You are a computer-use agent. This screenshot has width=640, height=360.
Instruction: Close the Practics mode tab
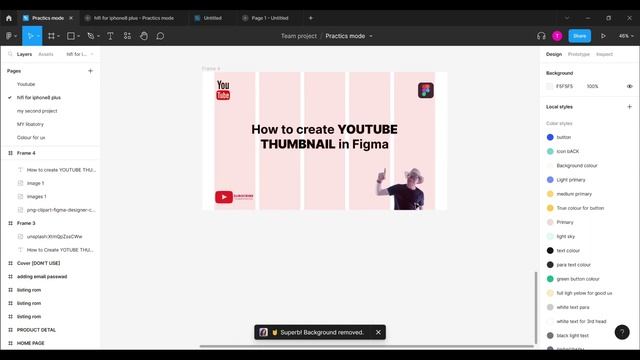click(71, 18)
